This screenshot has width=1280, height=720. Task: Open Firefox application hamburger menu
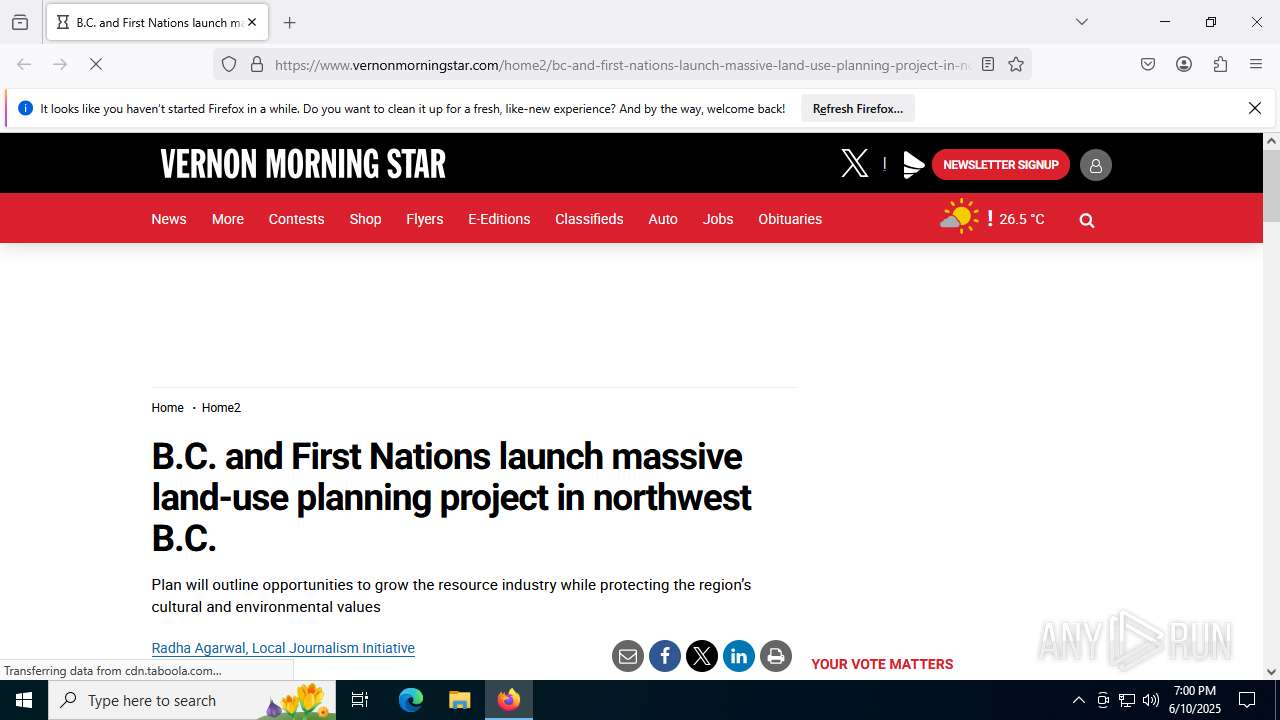[1256, 64]
